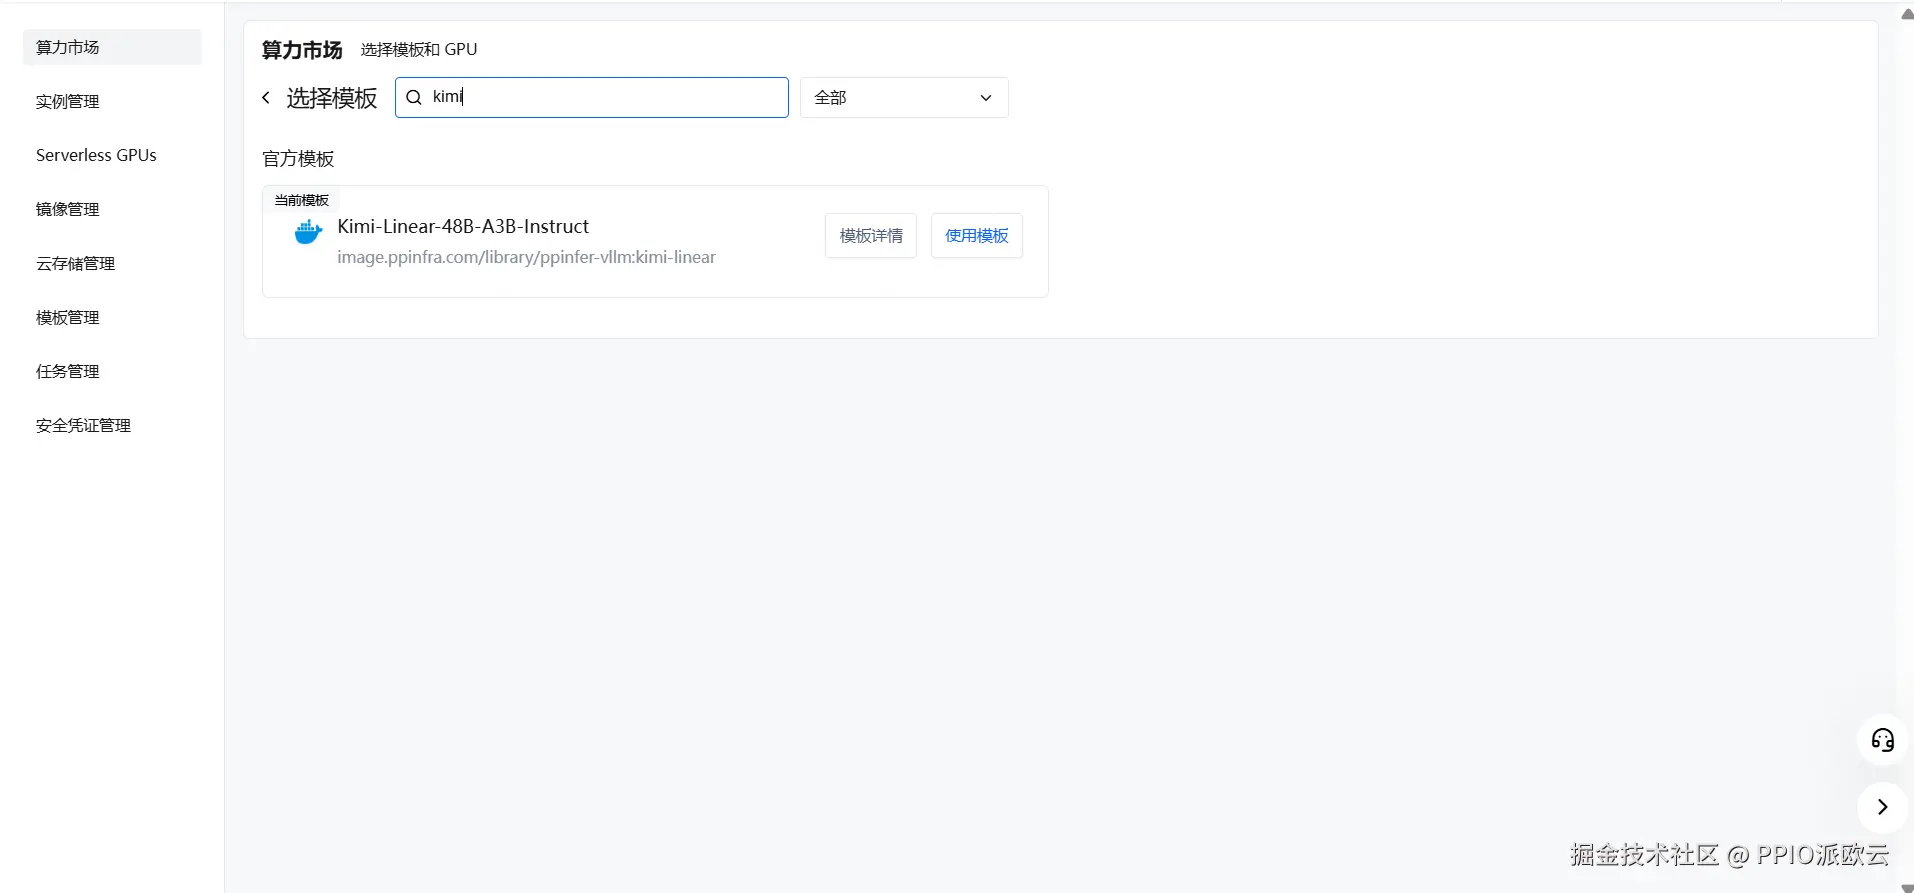The image size is (1914, 893).
Task: Click the Docker whale icon of Kimi-Linear template
Action: (308, 232)
